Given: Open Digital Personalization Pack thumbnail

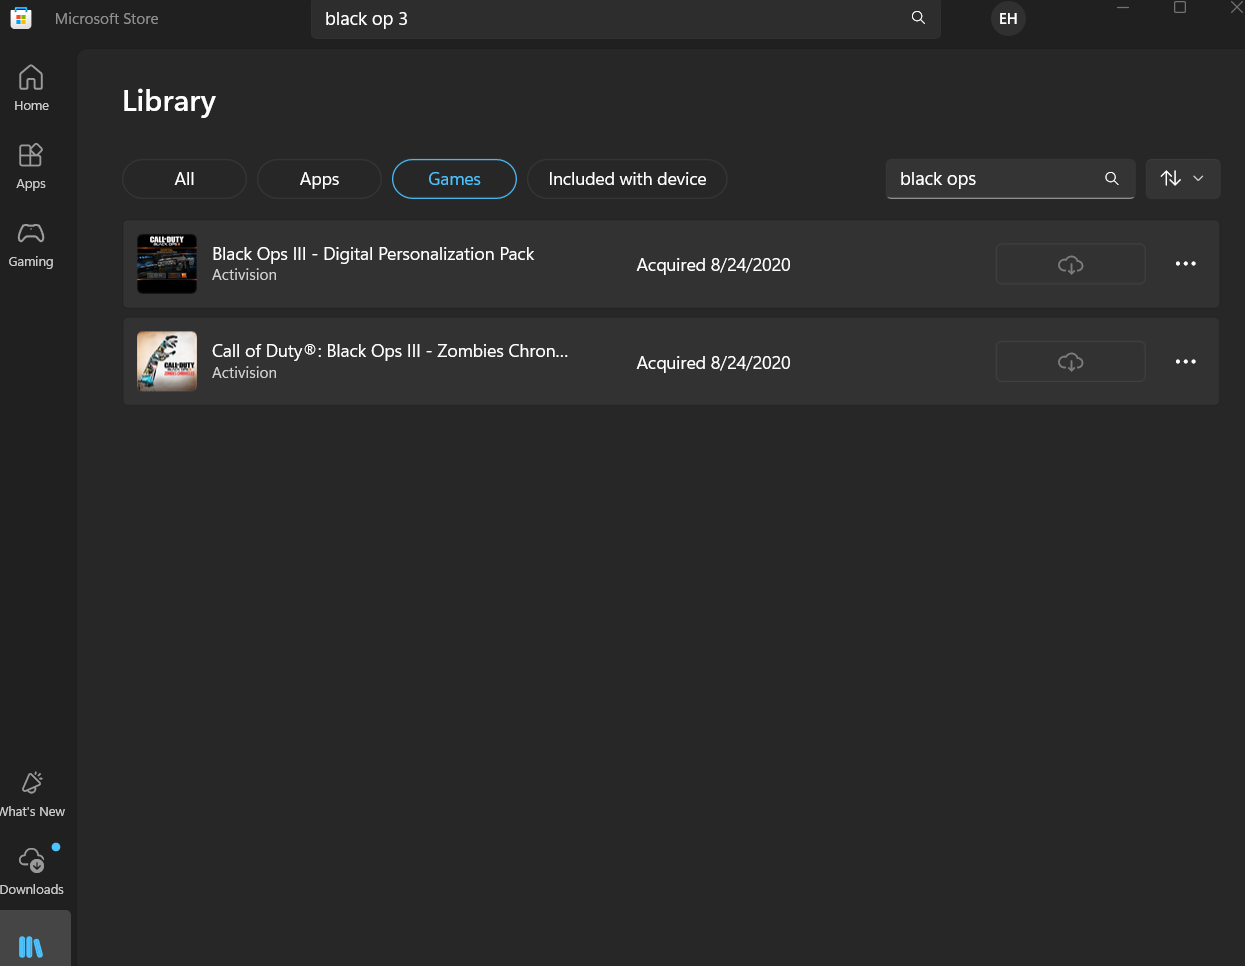Looking at the screenshot, I should click(x=166, y=264).
